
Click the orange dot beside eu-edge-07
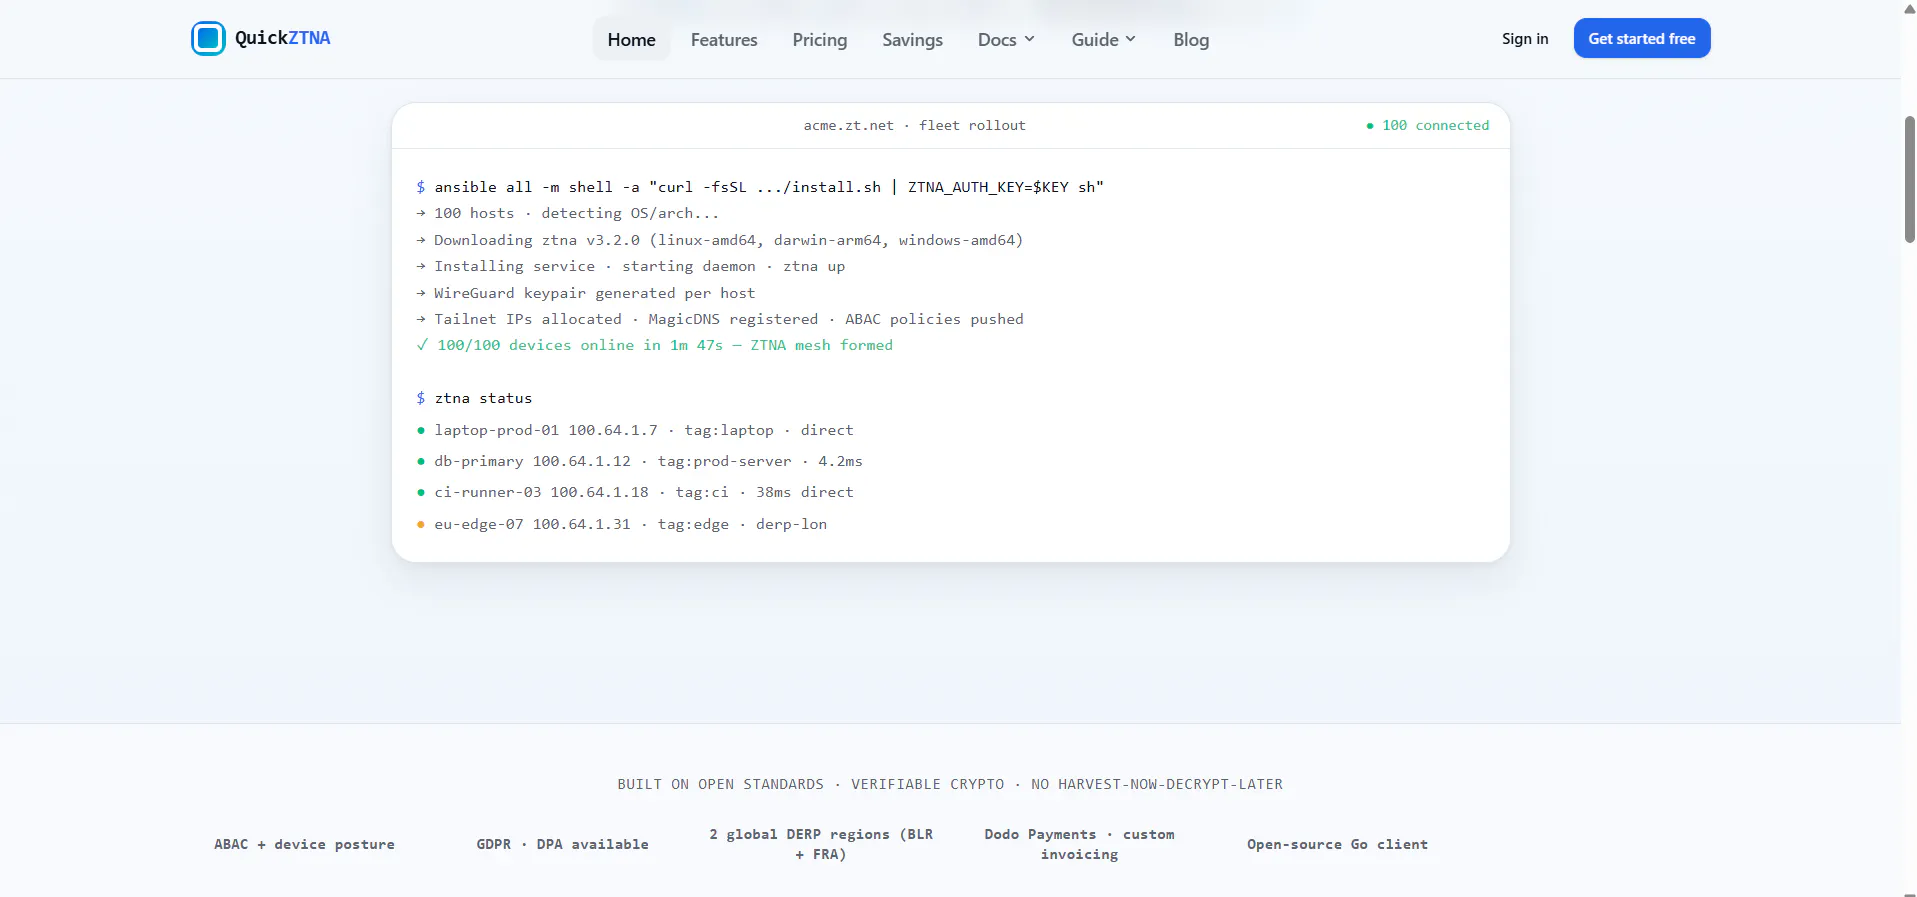coord(421,525)
